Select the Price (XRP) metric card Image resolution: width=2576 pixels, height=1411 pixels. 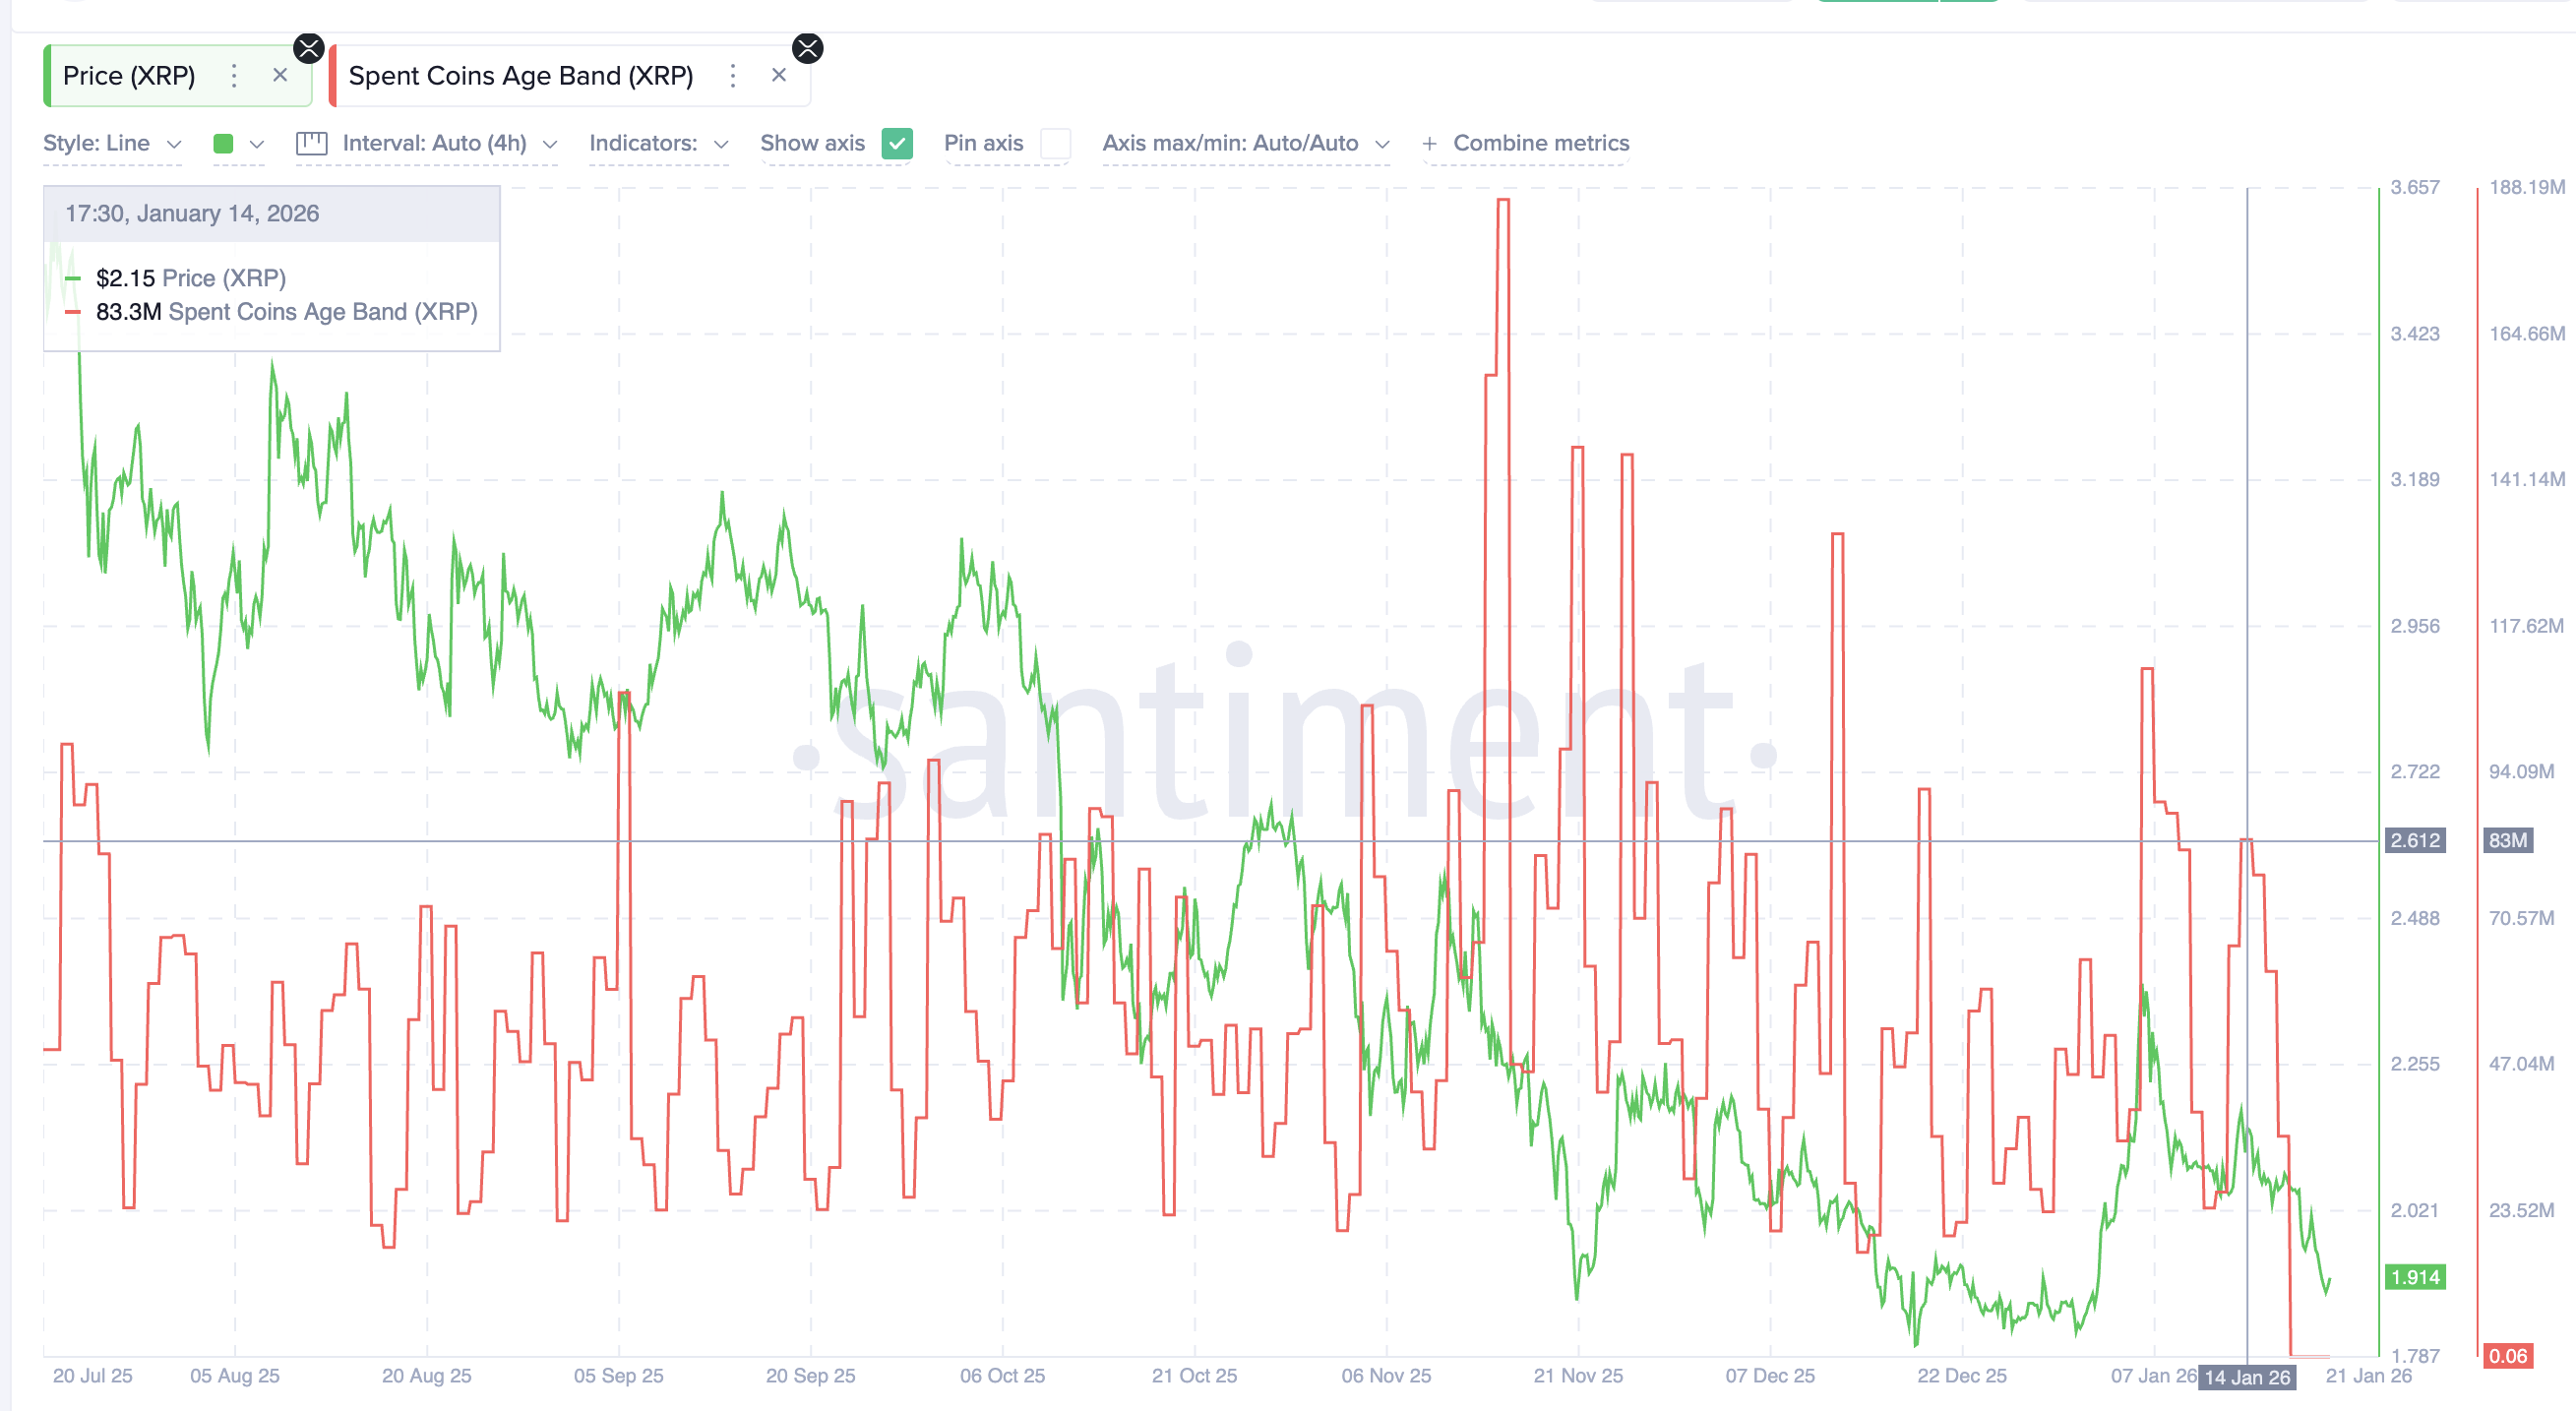tap(130, 75)
